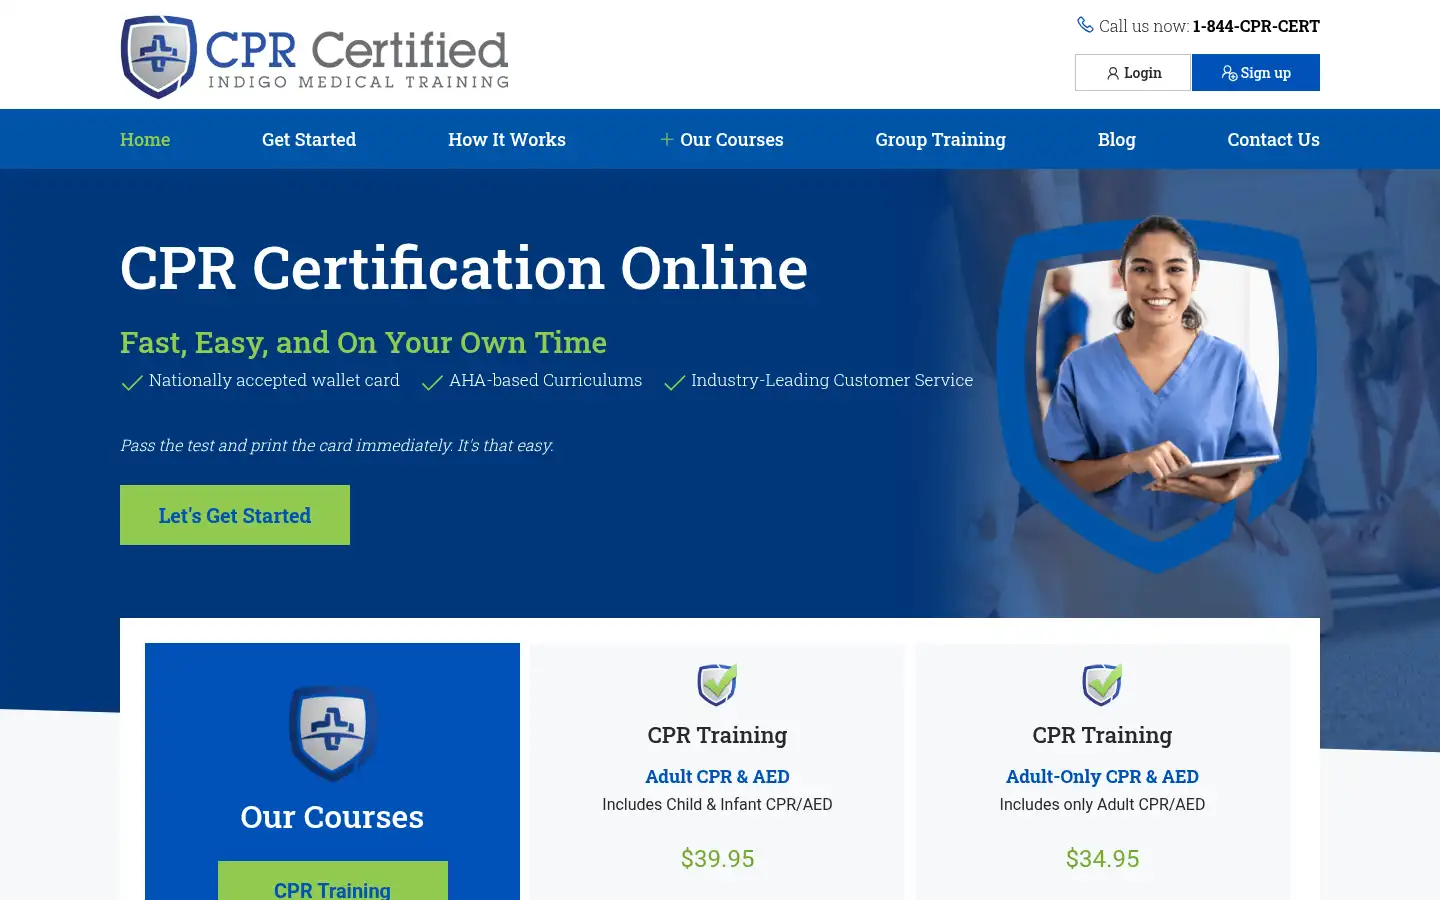
Task: Click the 1-844-CPR-CERT phone number
Action: pyautogui.click(x=1256, y=26)
